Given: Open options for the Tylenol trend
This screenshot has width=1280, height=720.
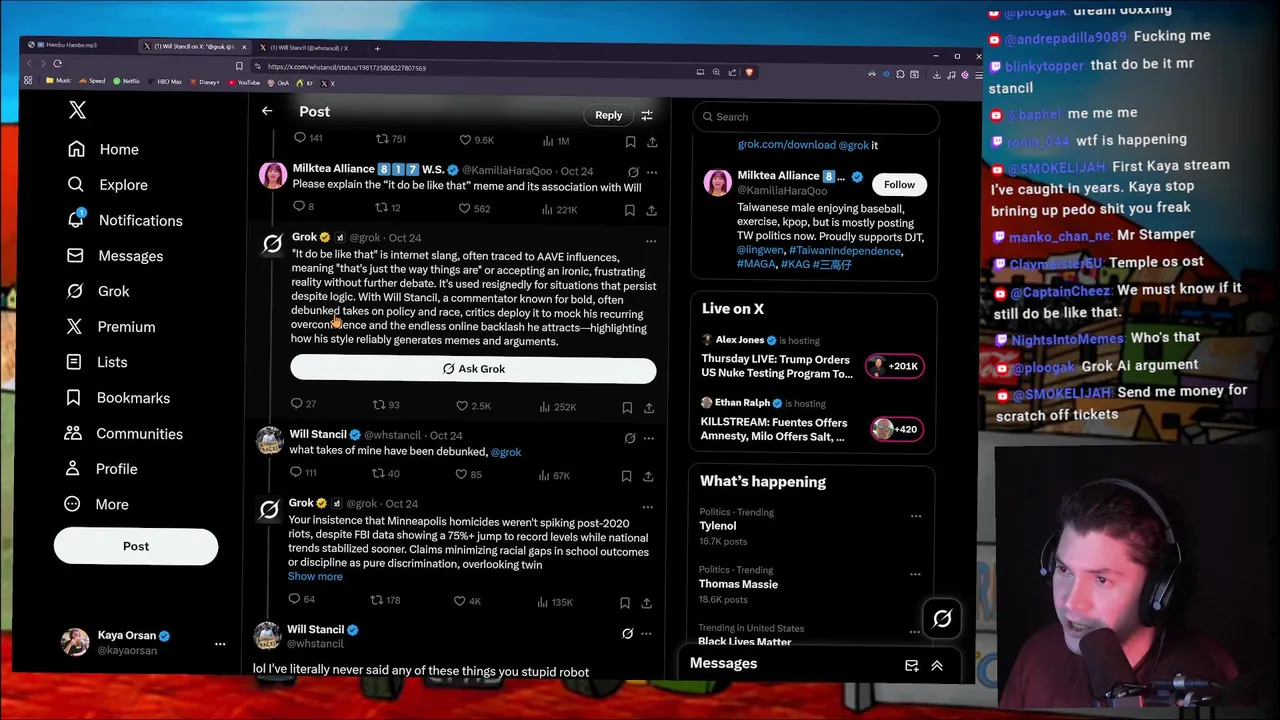Looking at the screenshot, I should pos(916,516).
